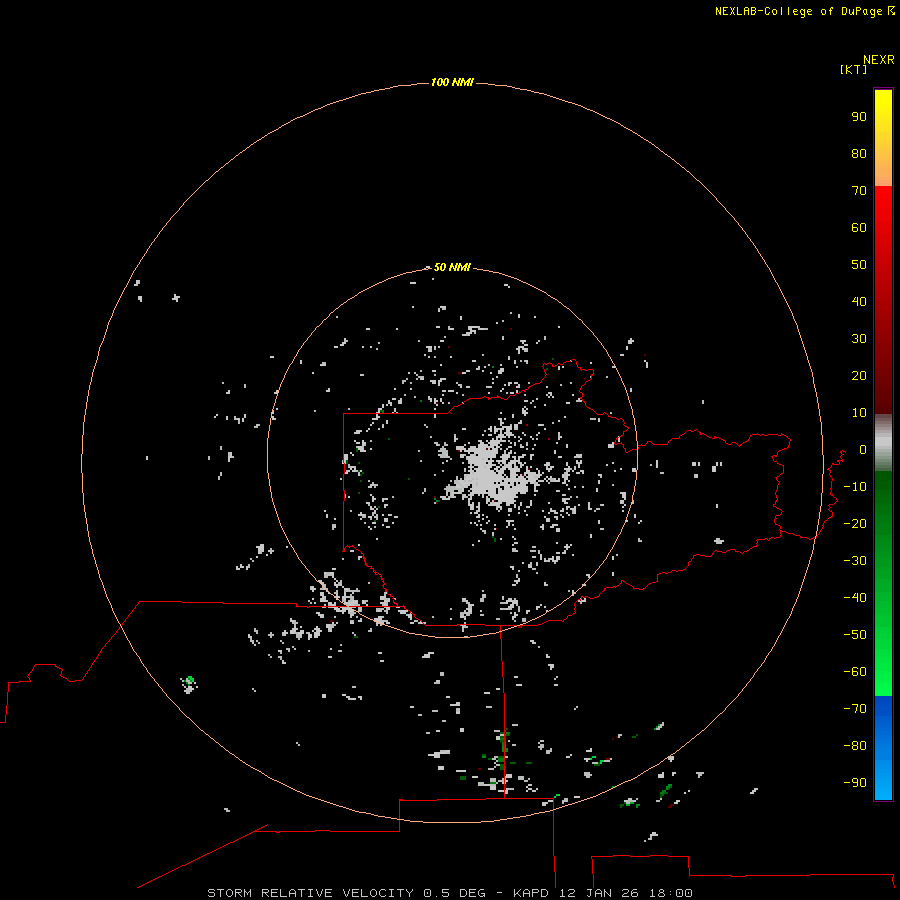Click the 100 NMI range ring label
Viewport: 900px width, 900px height.
click(452, 82)
